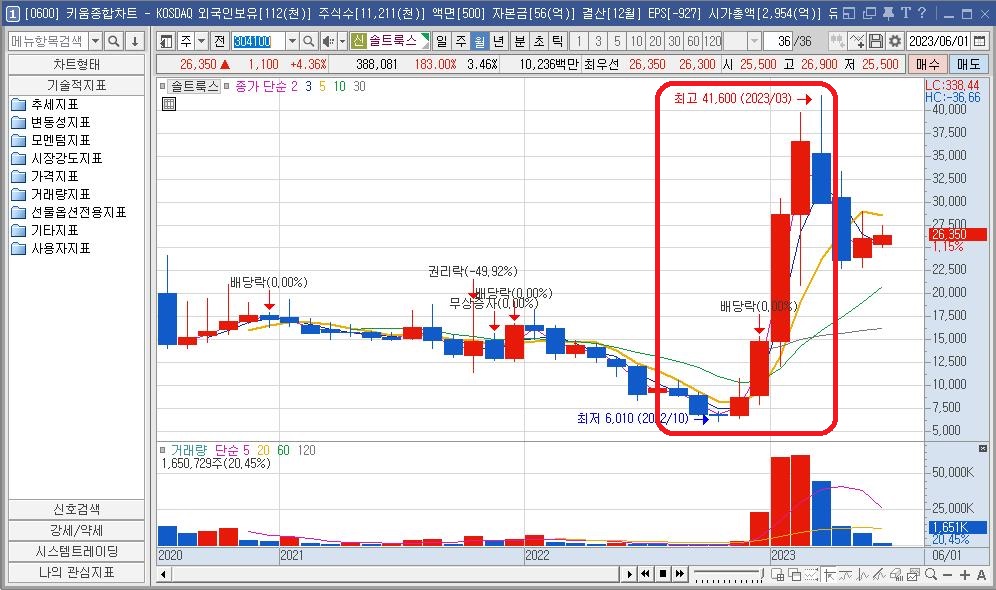Viewport: 996px width, 590px height.
Task: Click the crosshair cursor icon in bottom toolbar
Action: click(828, 575)
